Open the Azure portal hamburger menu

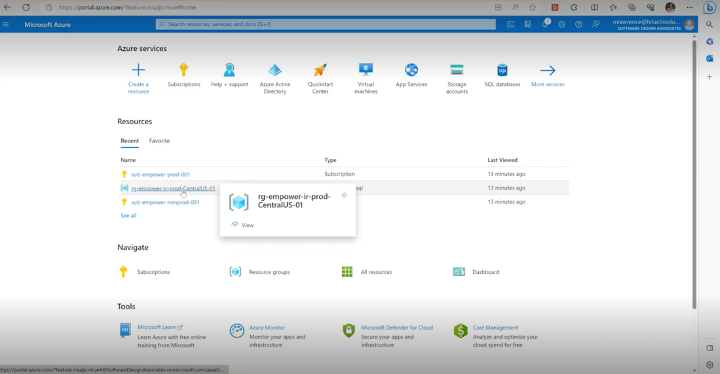click(6, 24)
